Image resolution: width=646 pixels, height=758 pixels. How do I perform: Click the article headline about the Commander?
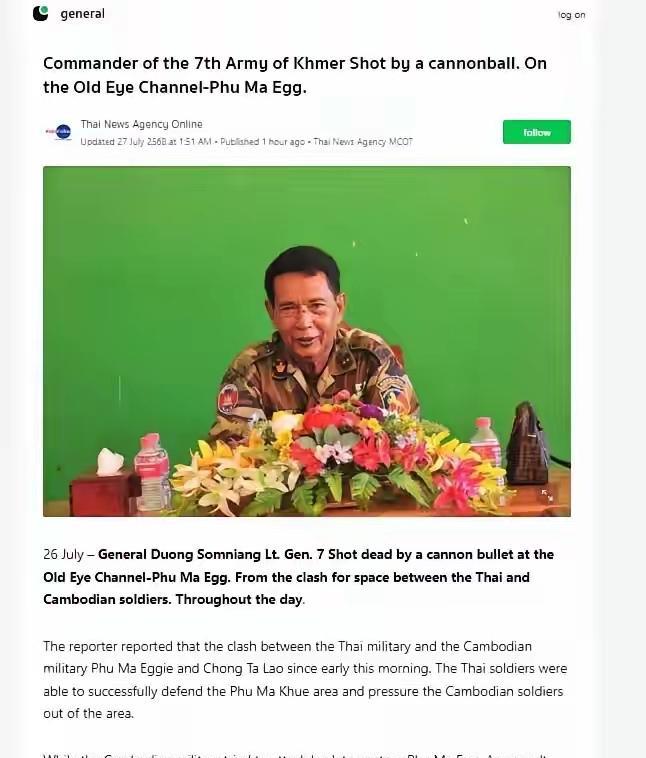coord(295,75)
